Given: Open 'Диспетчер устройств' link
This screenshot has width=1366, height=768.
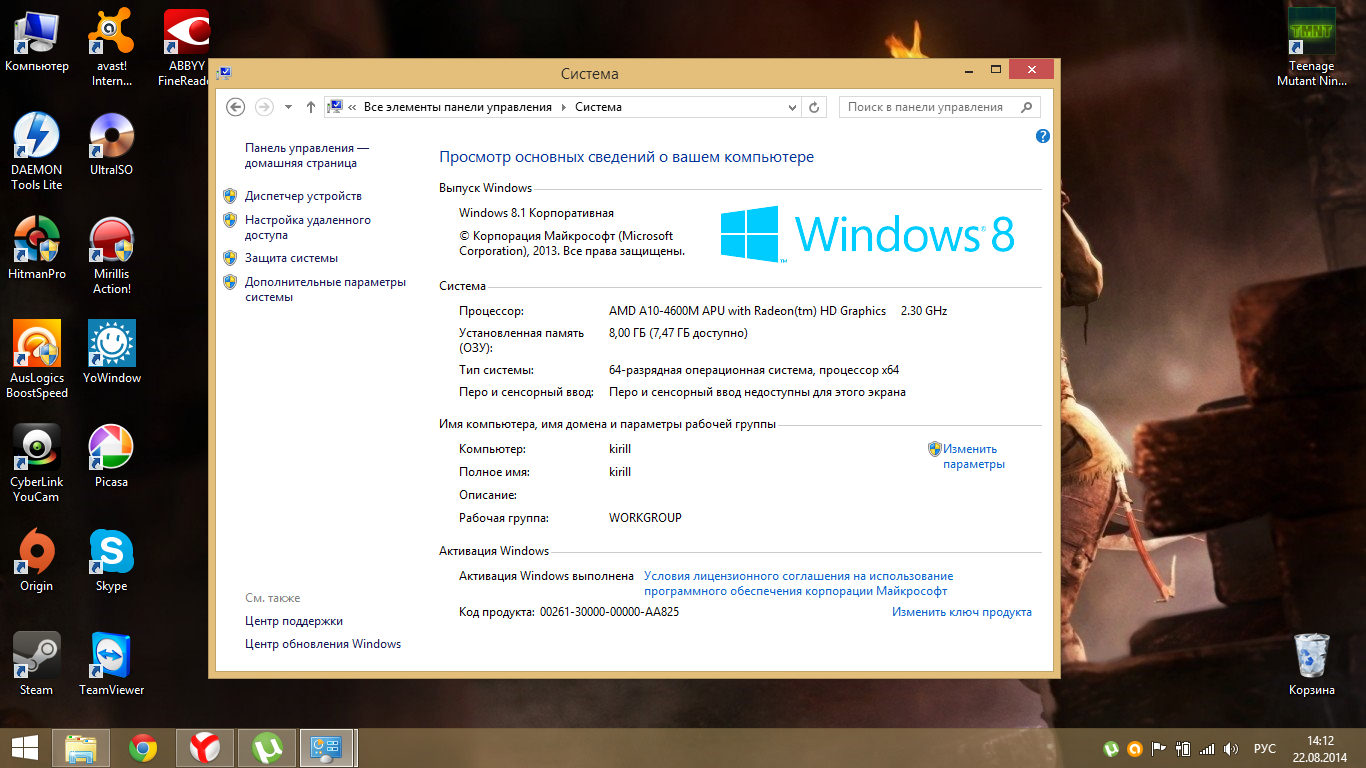Looking at the screenshot, I should (303, 196).
